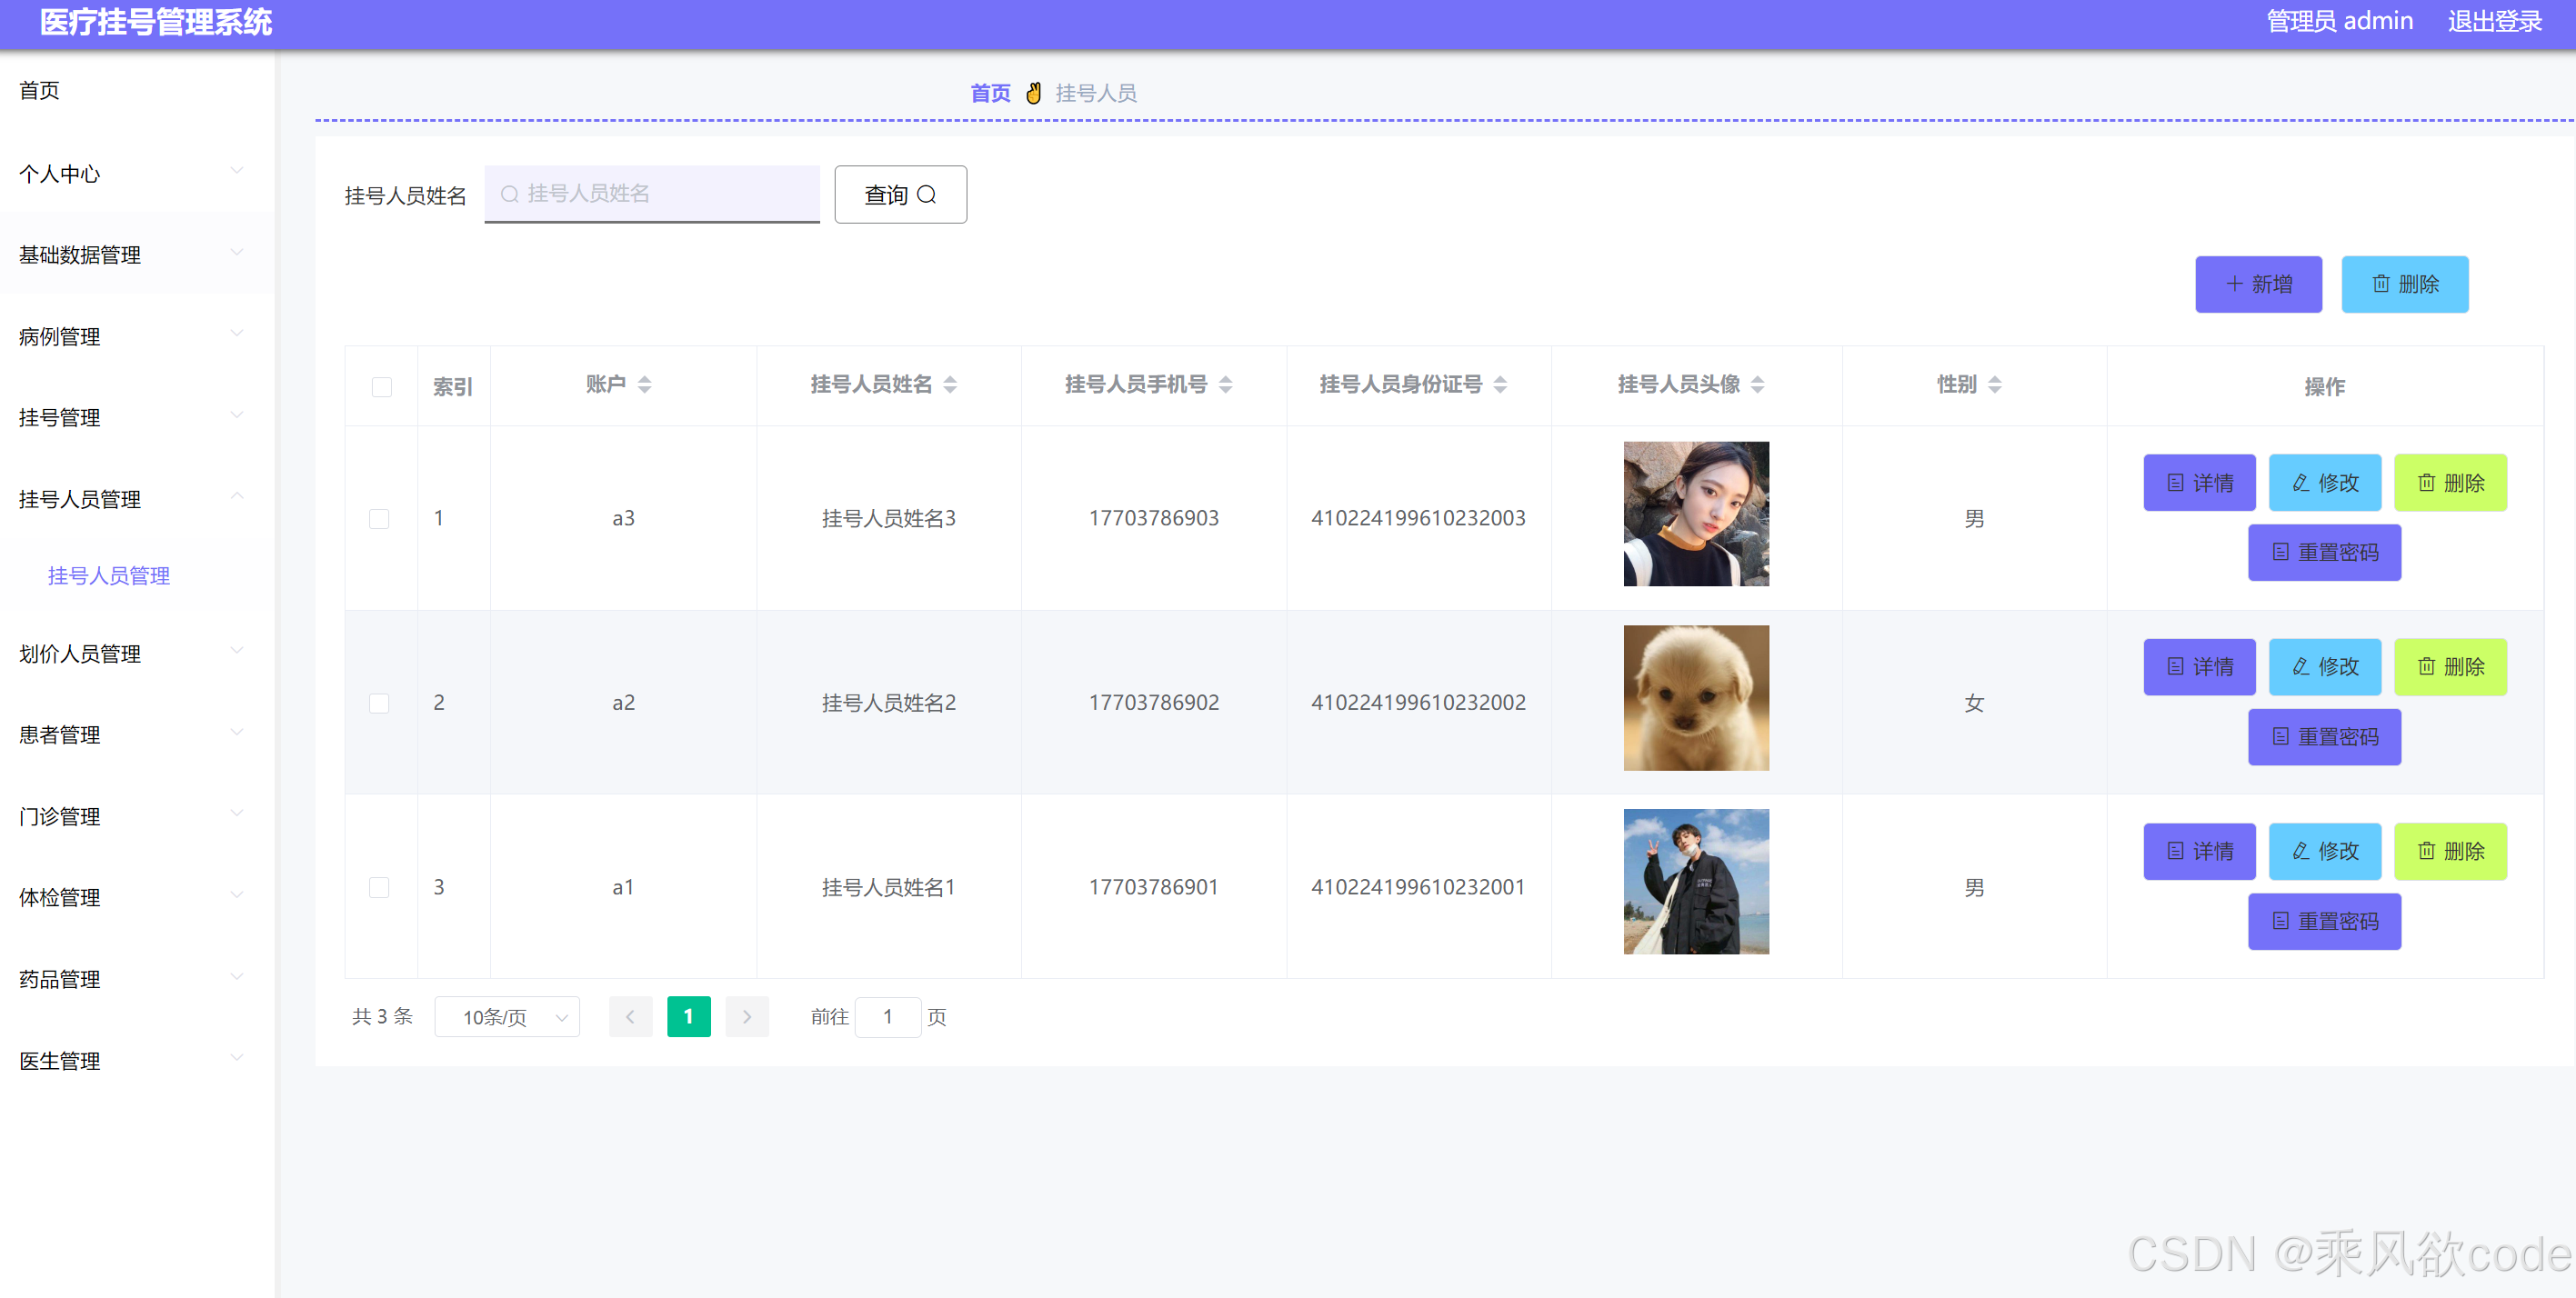This screenshot has height=1298, width=2576.
Task: Sort the 性别 column using its arrows
Action: (1994, 385)
